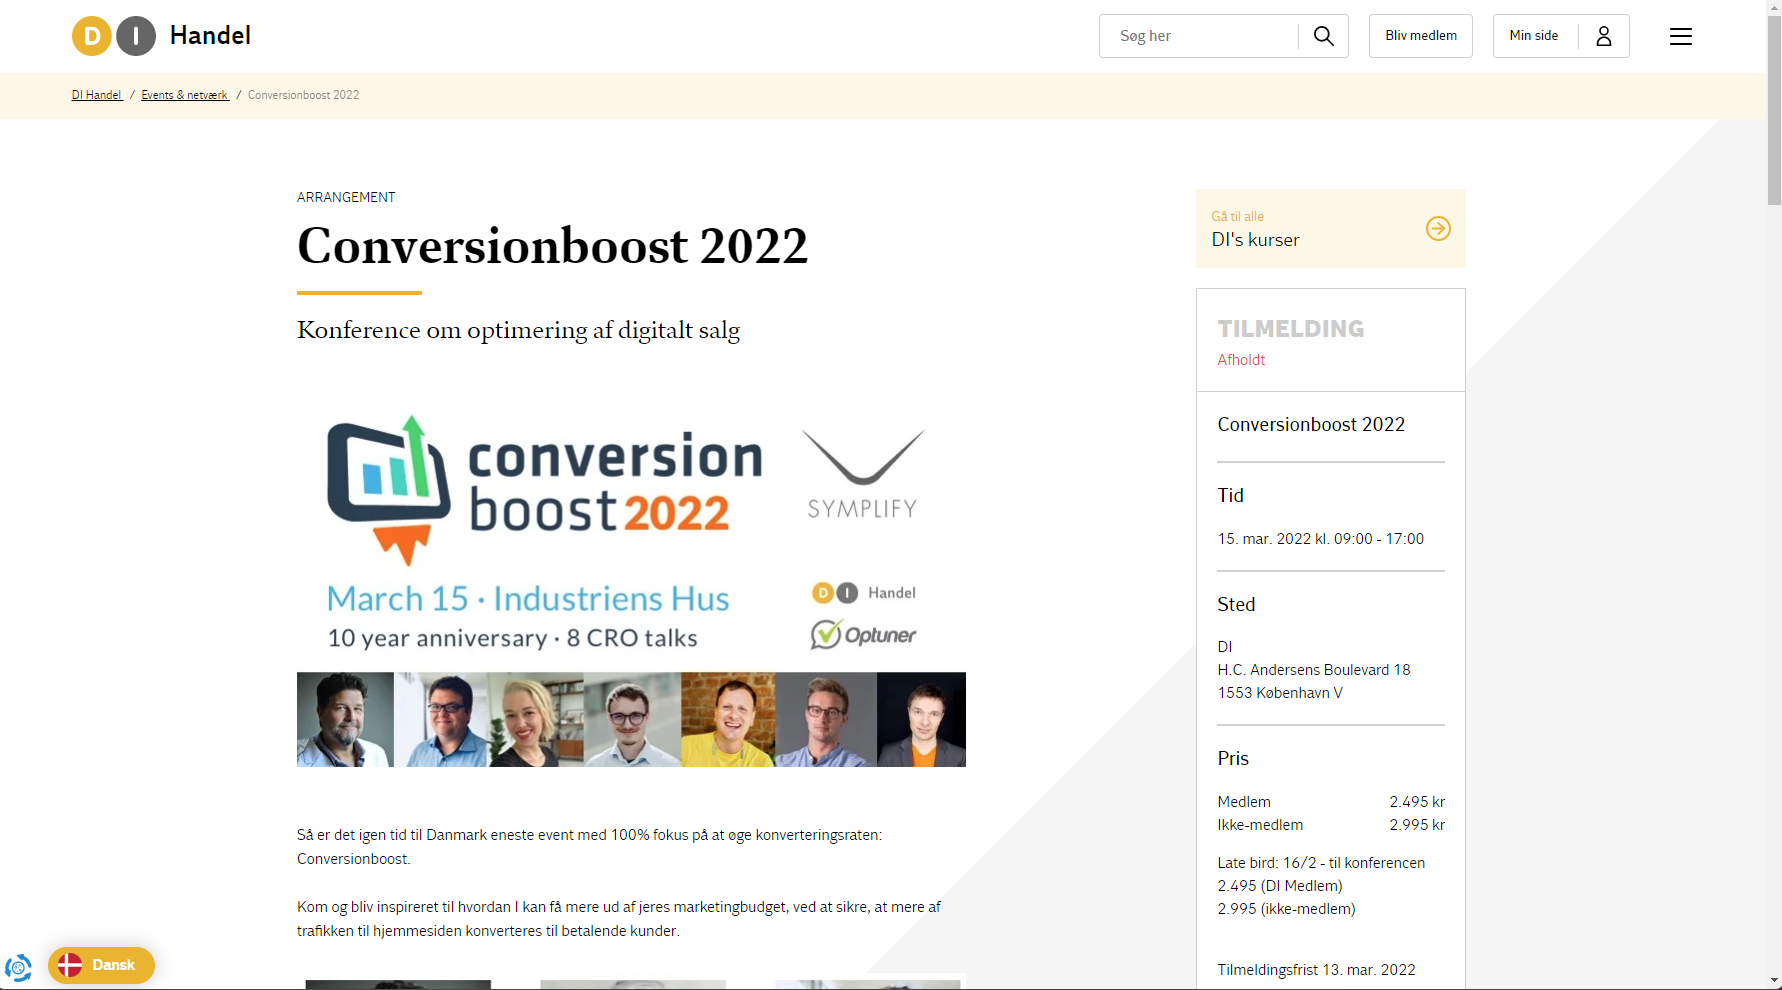1782x990 pixels.
Task: Click the Symplify logo in banner
Action: pyautogui.click(x=863, y=475)
